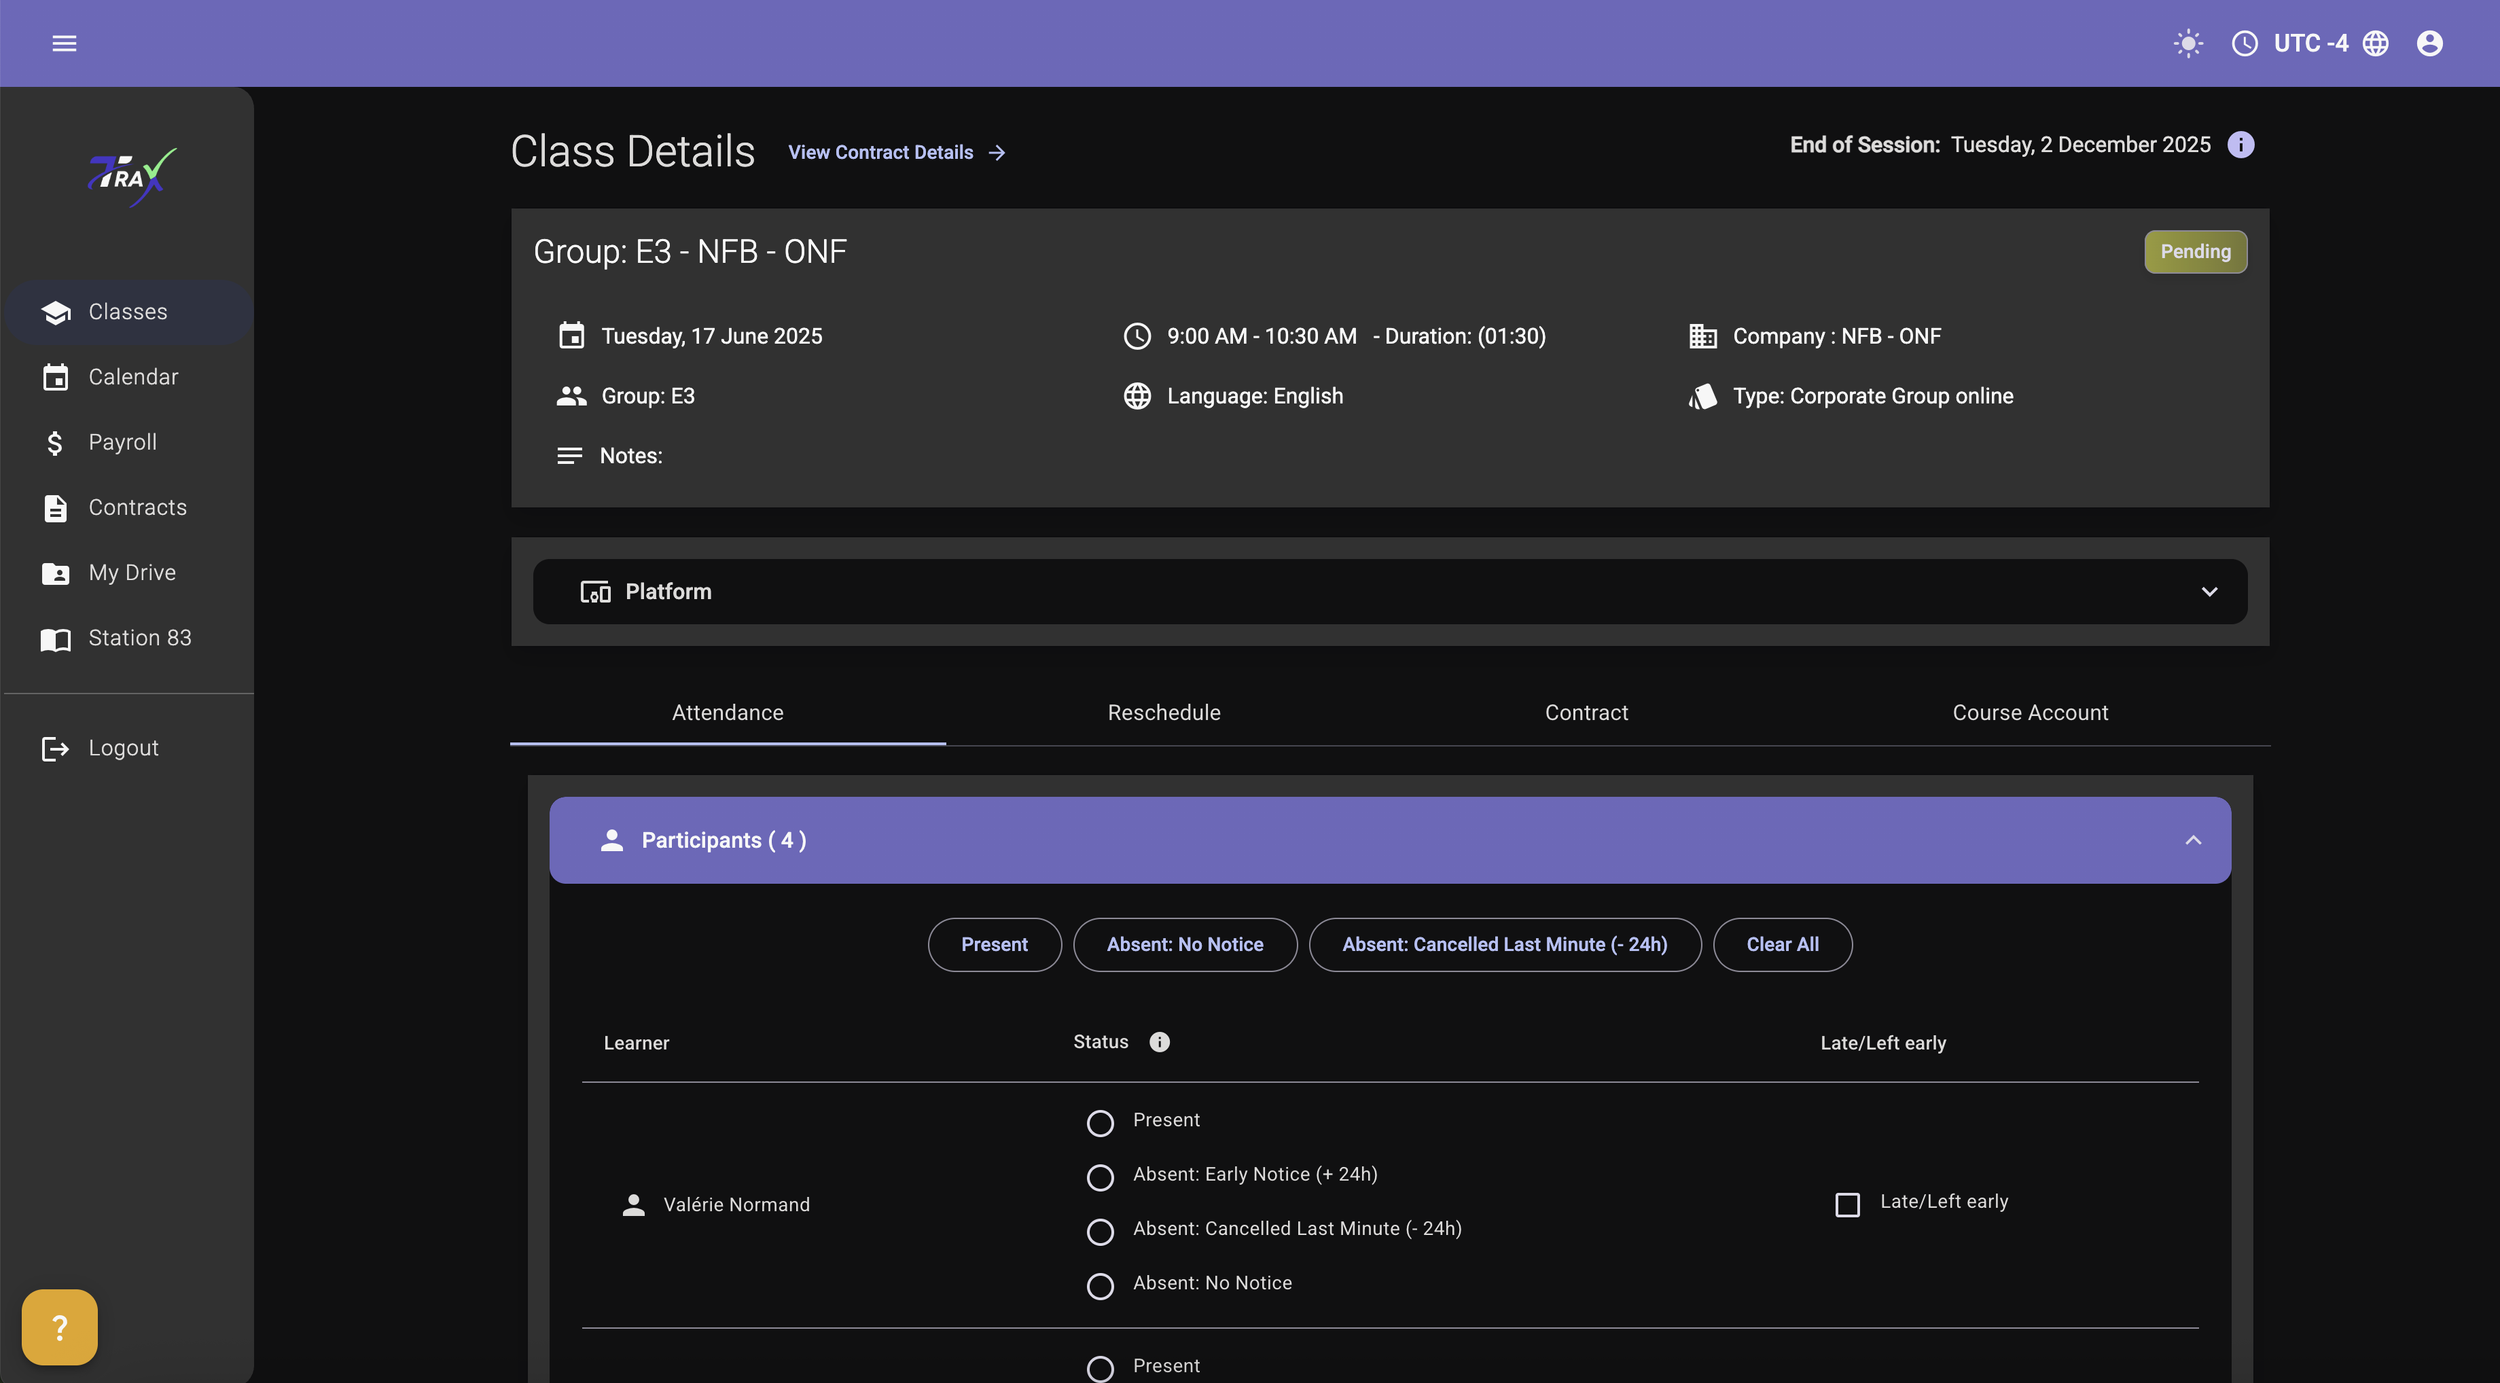Expand the Platform section
Image resolution: width=2500 pixels, height=1383 pixels.
[2209, 592]
